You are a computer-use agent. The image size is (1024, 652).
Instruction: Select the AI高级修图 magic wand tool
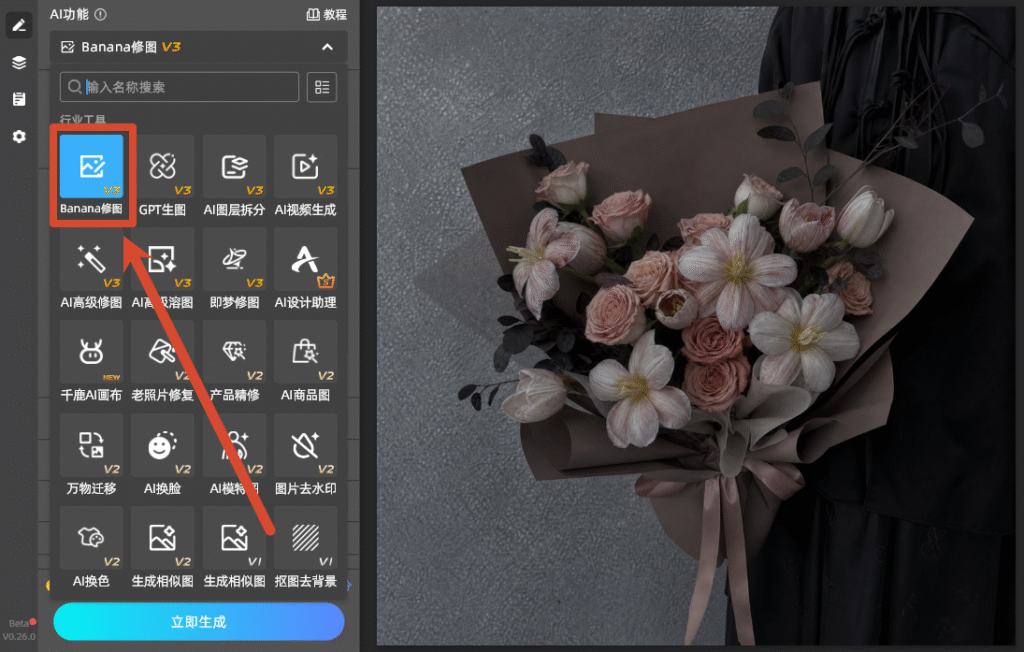tap(91, 259)
